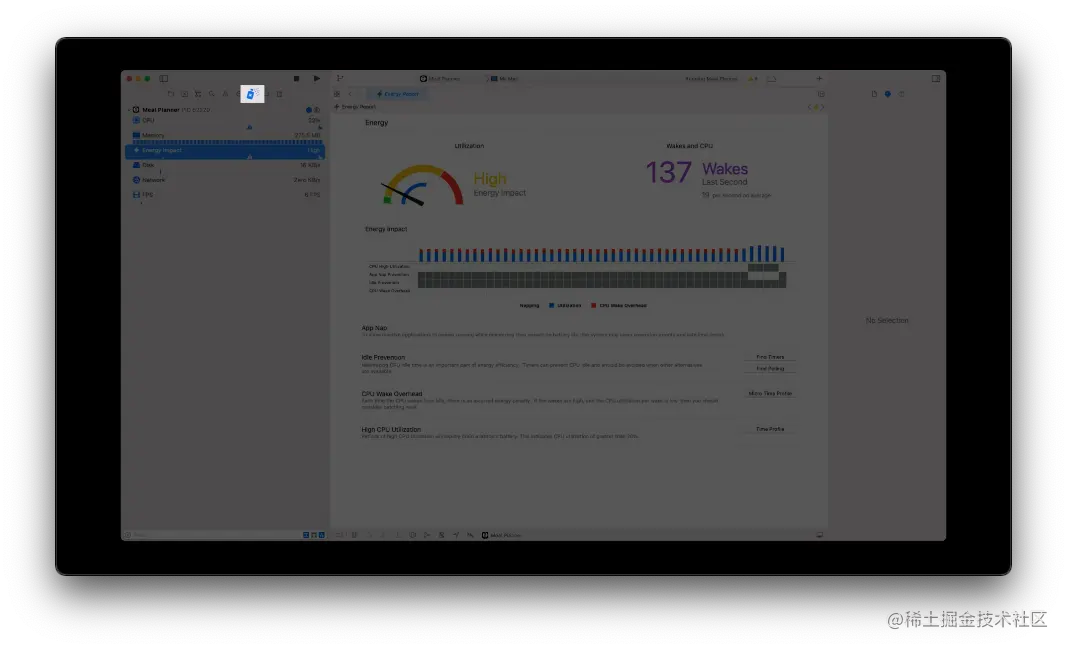The height and width of the screenshot is (649, 1067).
Task: Choose the My Mac run destination
Action: (504, 79)
